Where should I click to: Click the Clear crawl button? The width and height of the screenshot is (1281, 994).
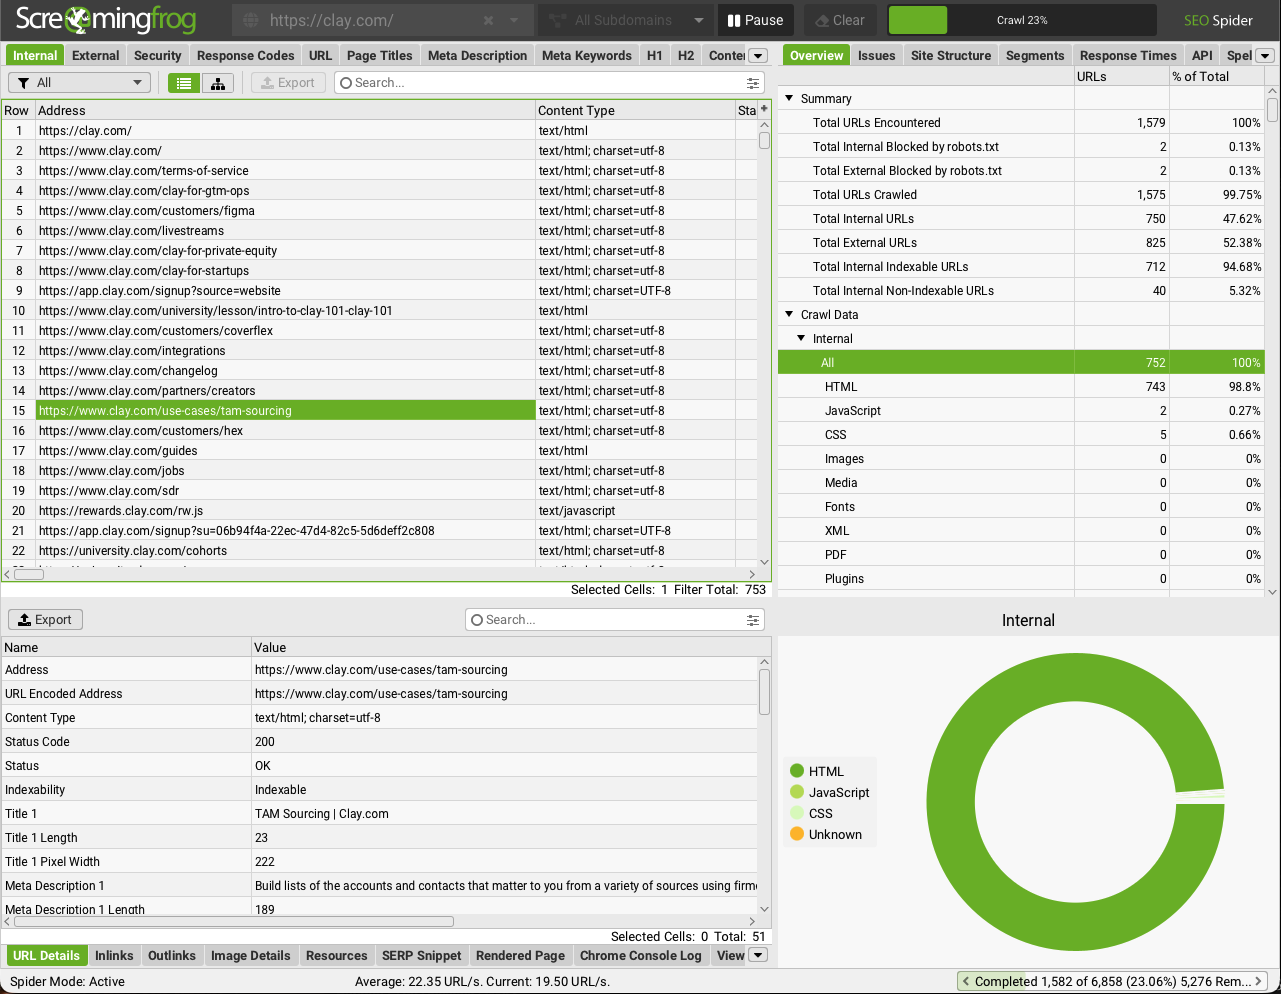840,20
